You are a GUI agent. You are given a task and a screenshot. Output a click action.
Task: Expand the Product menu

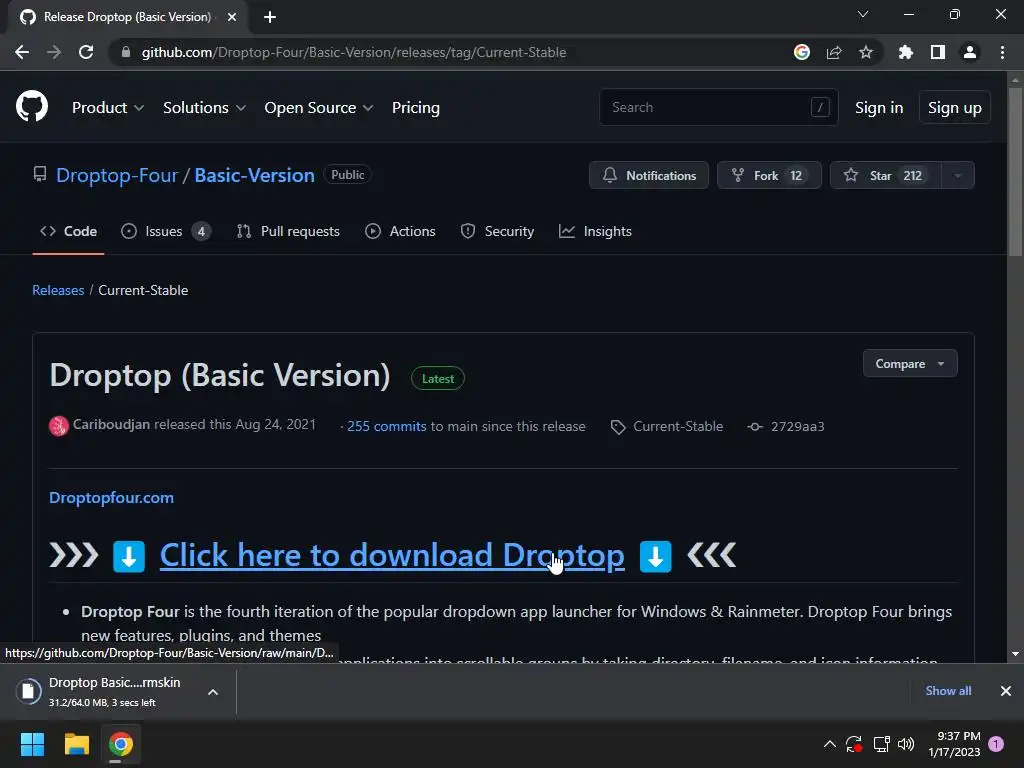point(108,107)
